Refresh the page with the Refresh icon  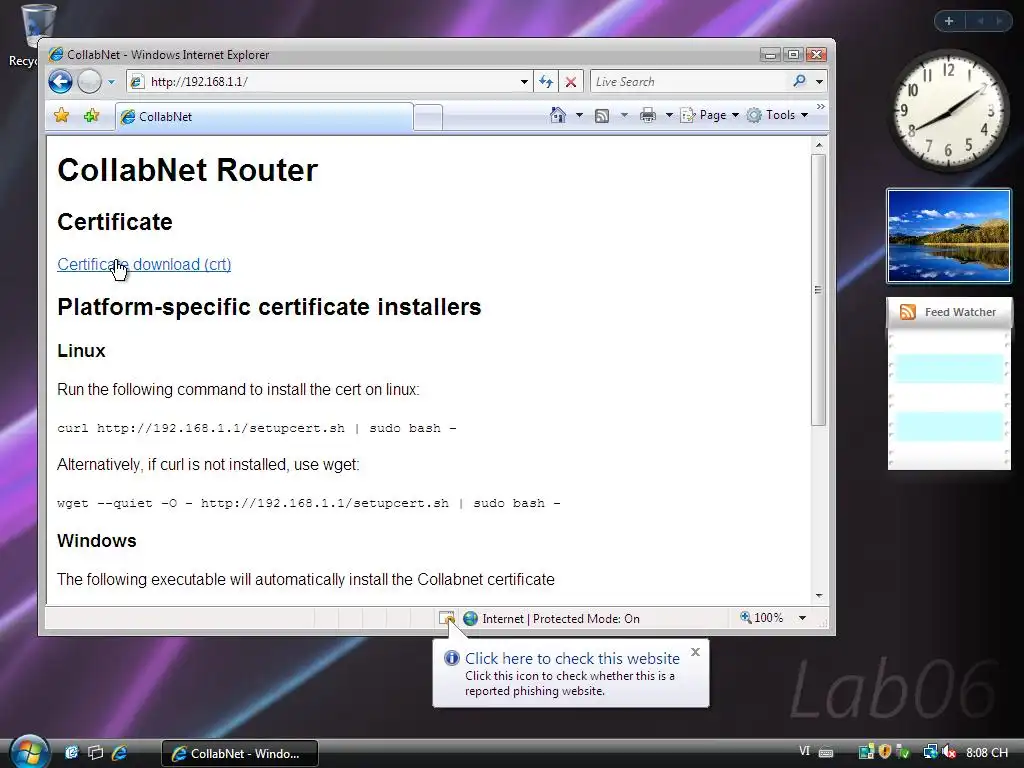(546, 82)
